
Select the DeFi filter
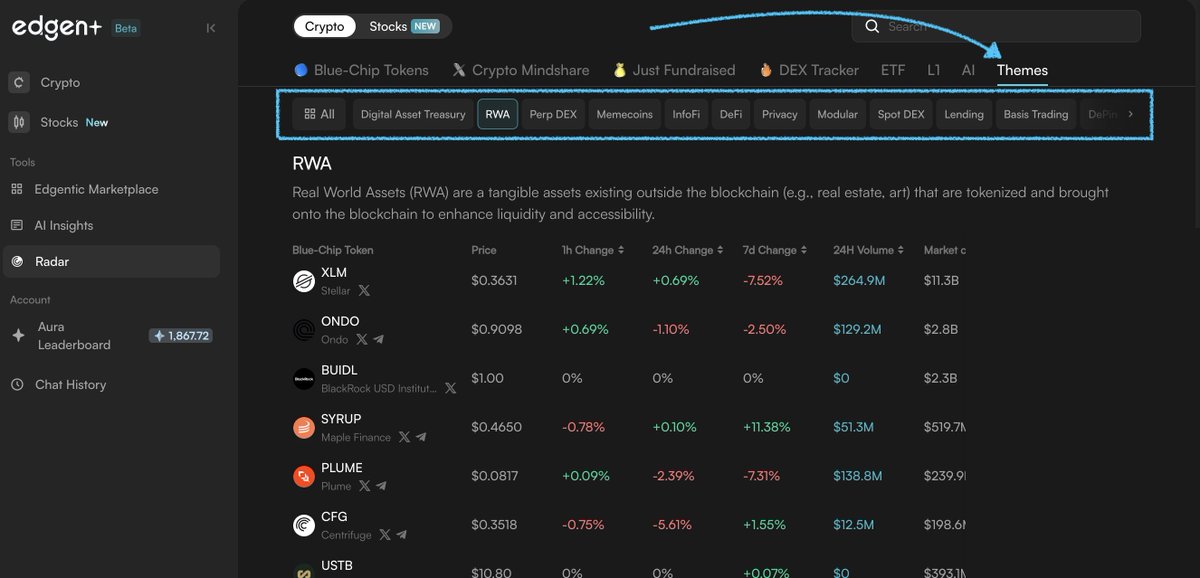click(x=731, y=114)
